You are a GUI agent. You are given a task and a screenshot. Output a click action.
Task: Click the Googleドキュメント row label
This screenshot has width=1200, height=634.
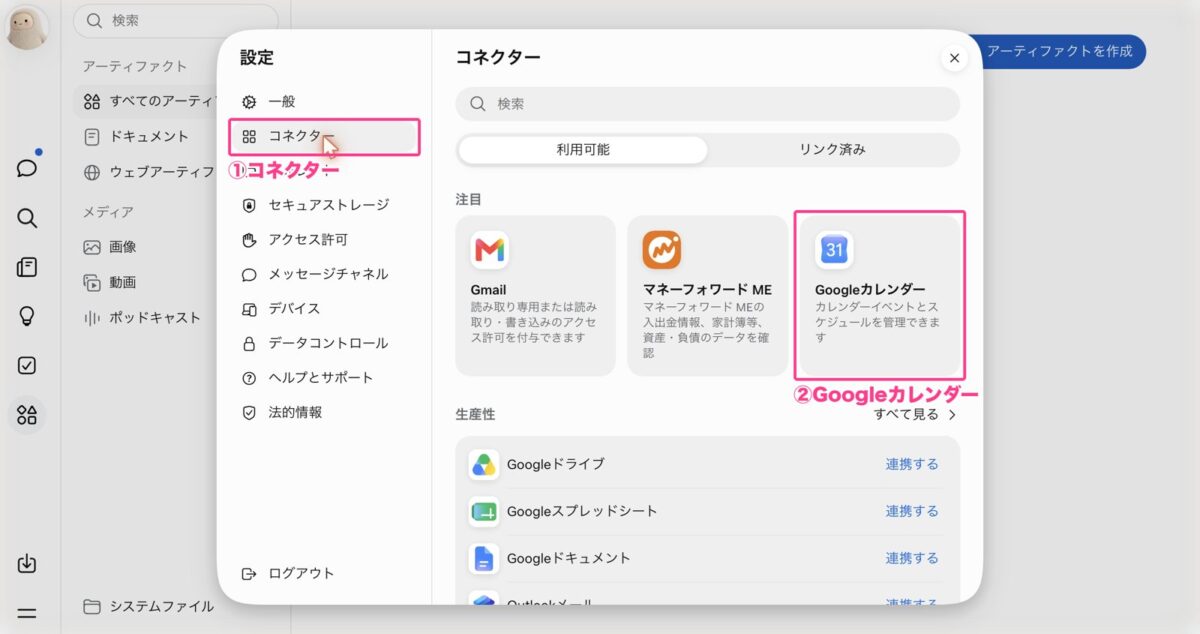(x=569, y=558)
